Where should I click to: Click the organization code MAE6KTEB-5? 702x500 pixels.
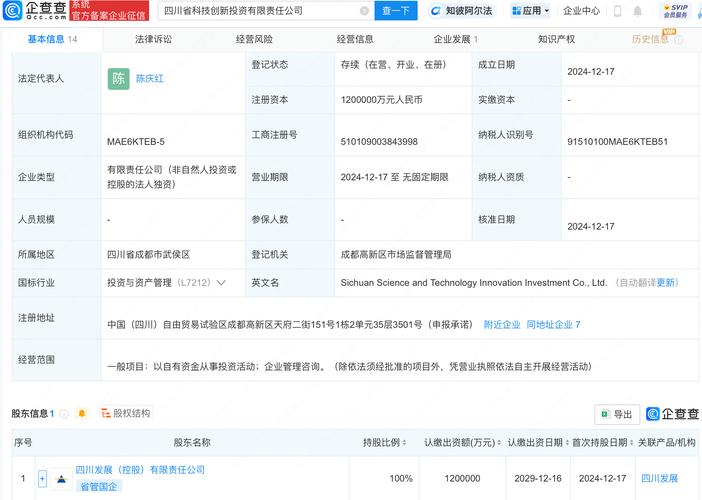(136, 142)
